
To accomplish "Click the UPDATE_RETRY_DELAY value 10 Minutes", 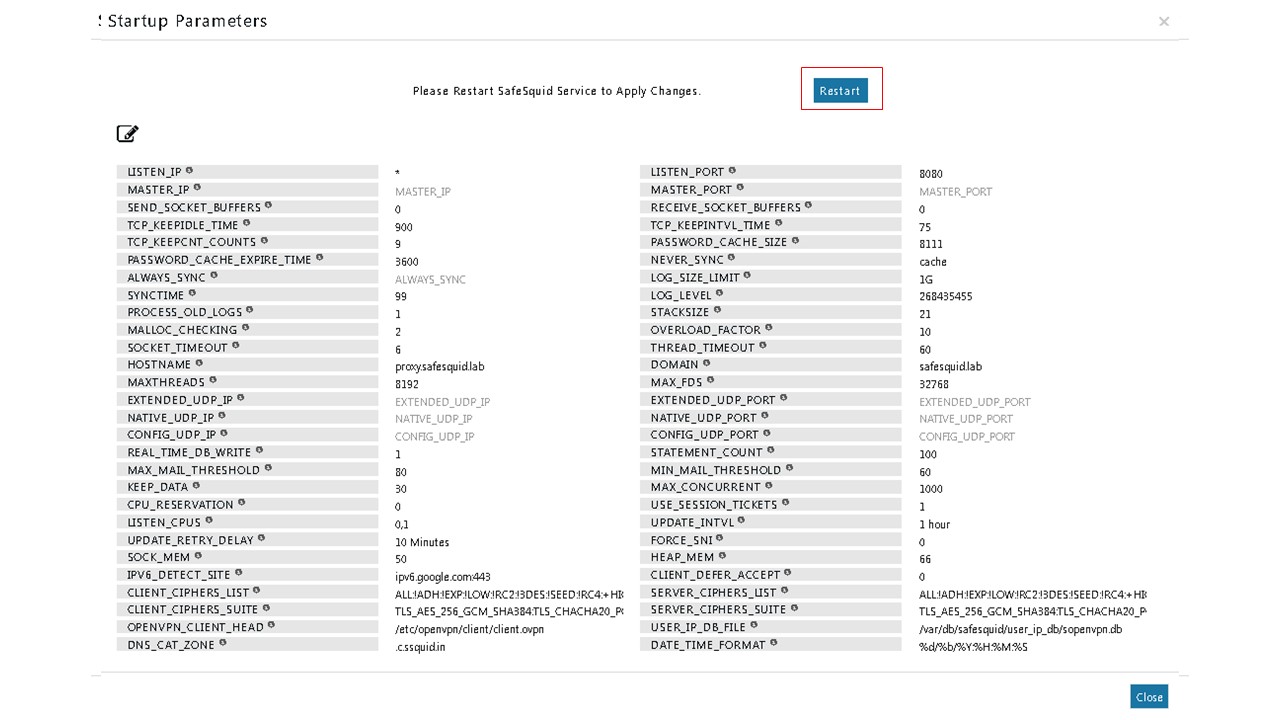I will pyautogui.click(x=422, y=542).
